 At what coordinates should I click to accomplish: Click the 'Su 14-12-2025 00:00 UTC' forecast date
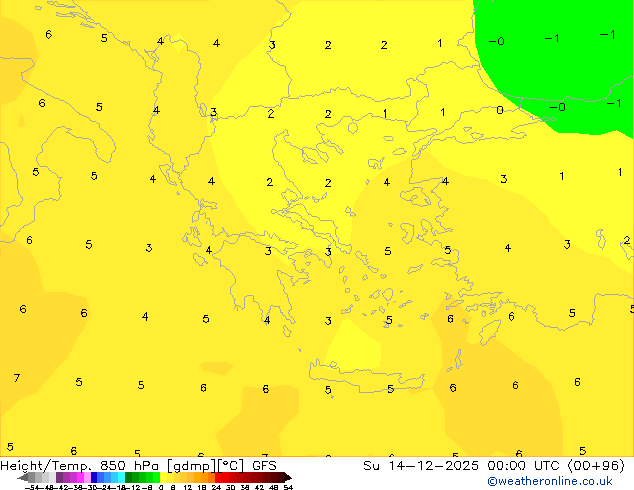click(463, 466)
